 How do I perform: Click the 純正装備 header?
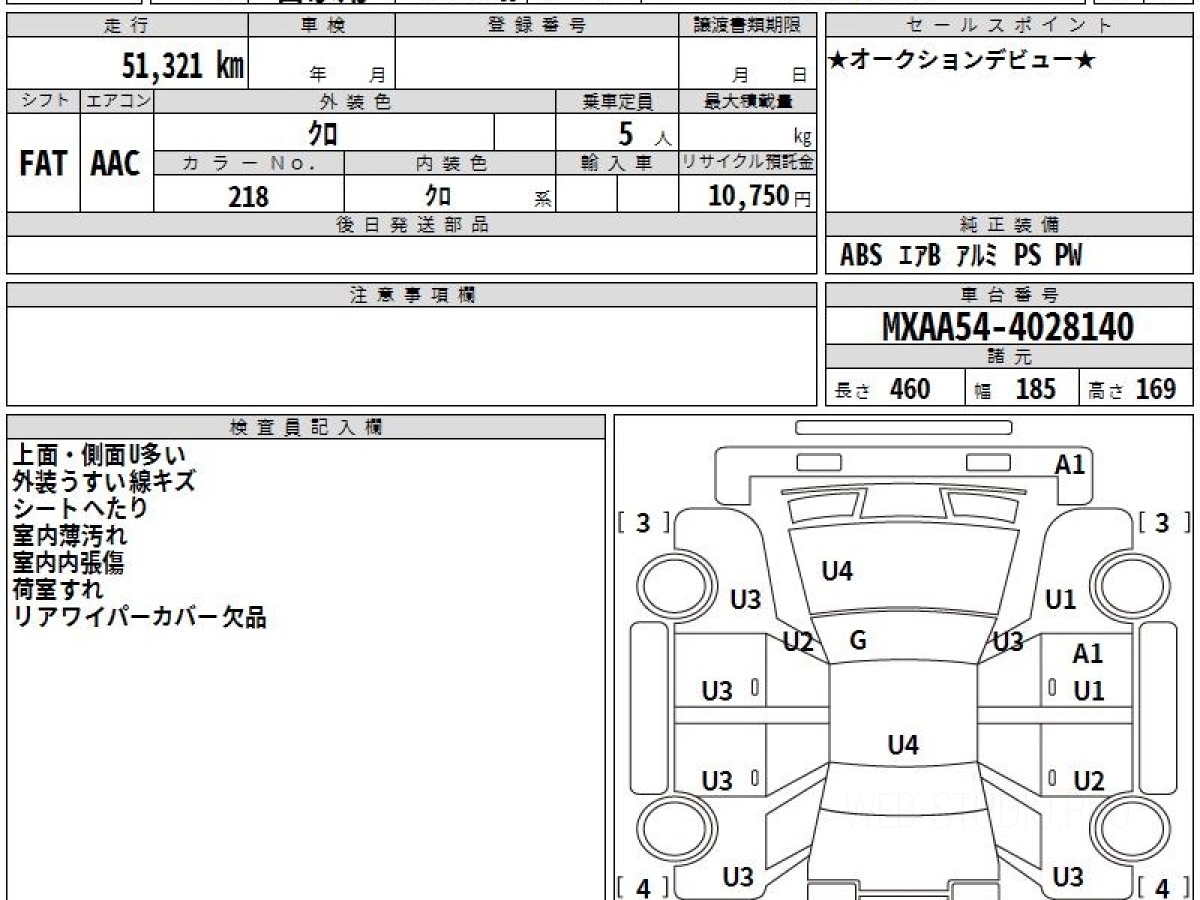1010,225
